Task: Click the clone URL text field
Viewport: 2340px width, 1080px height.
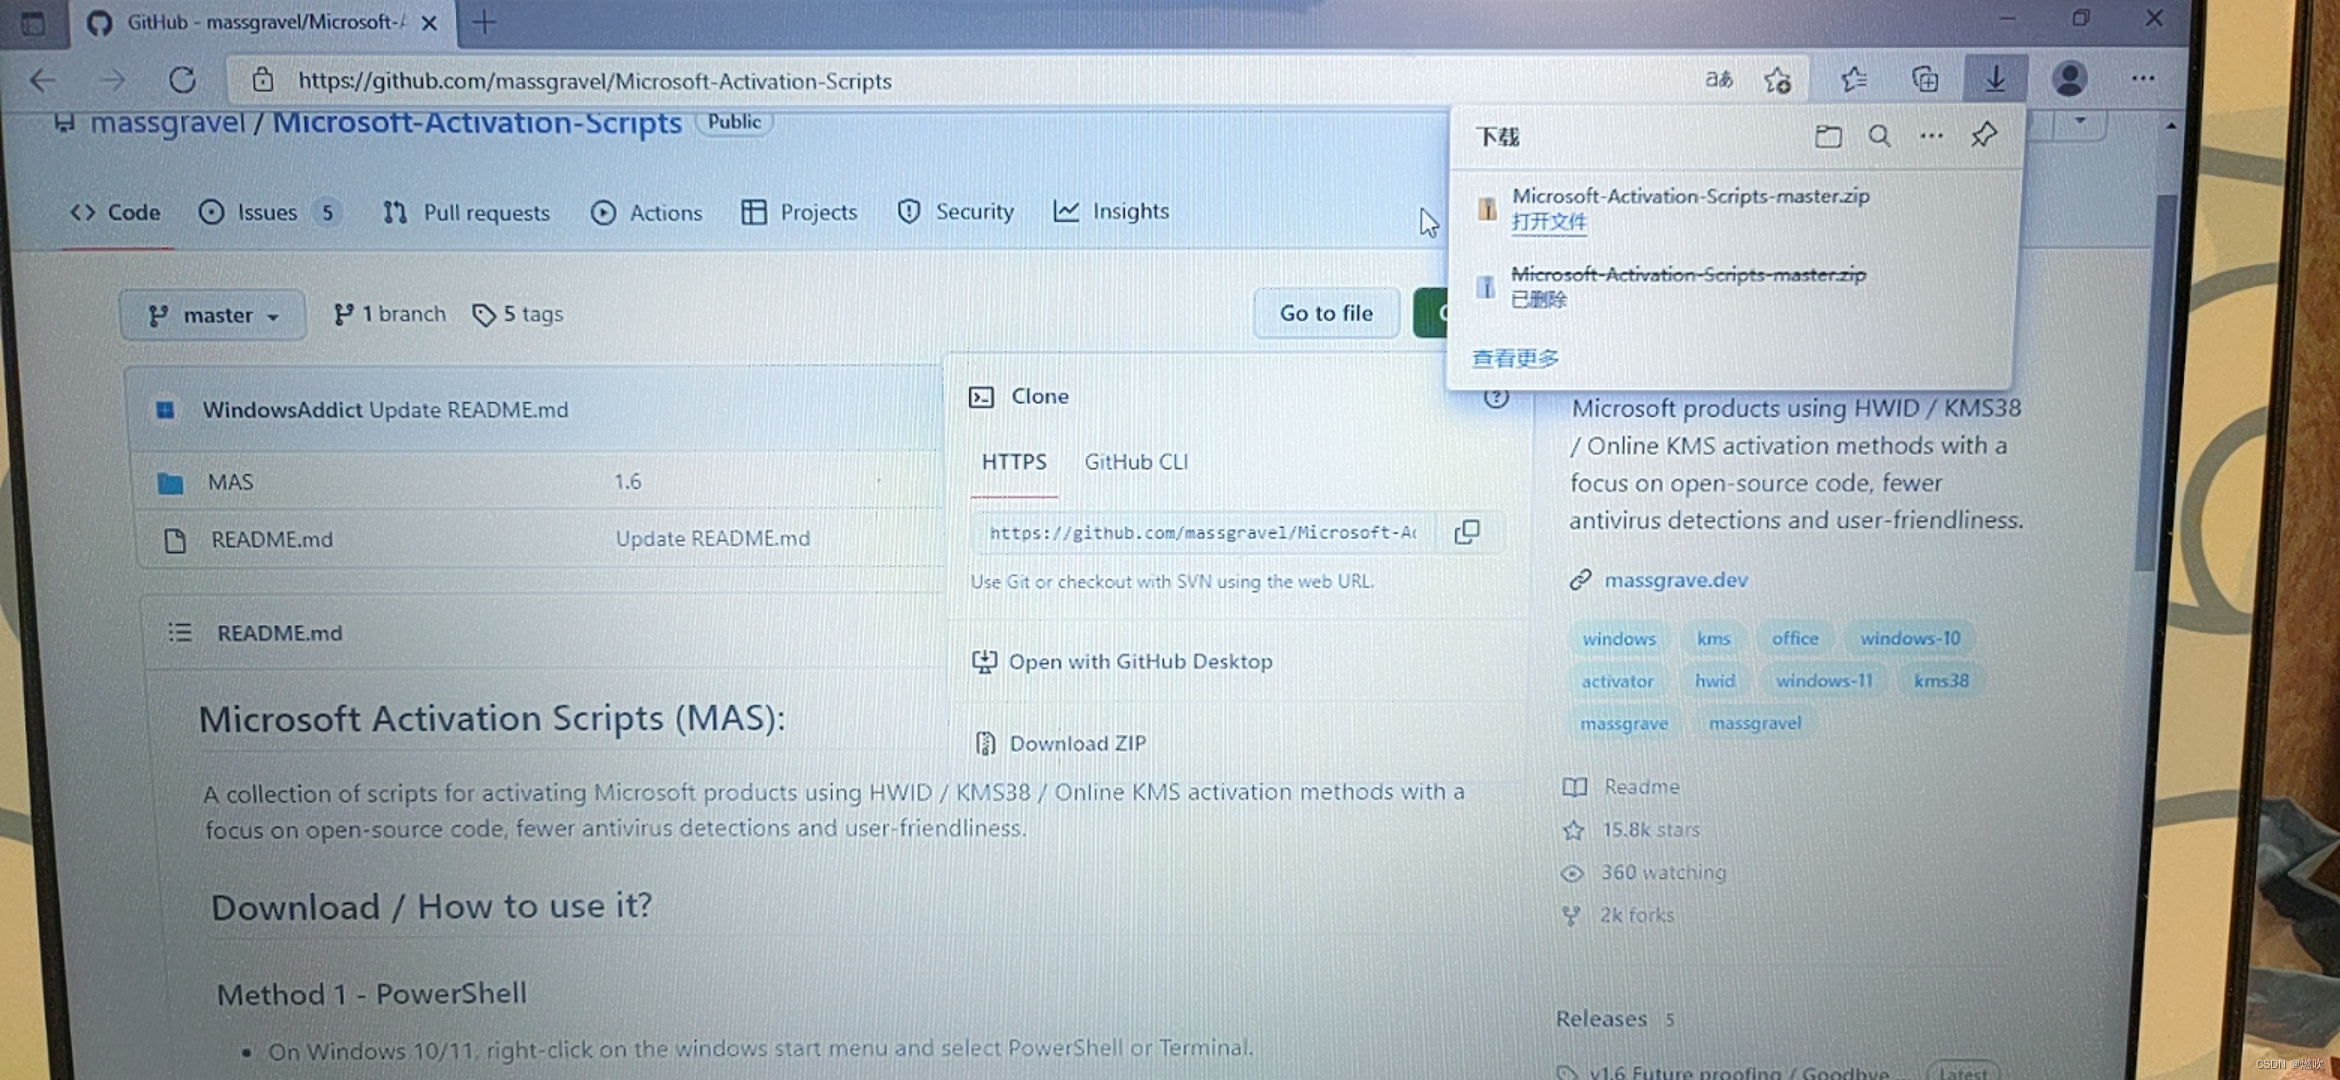Action: point(1203,533)
